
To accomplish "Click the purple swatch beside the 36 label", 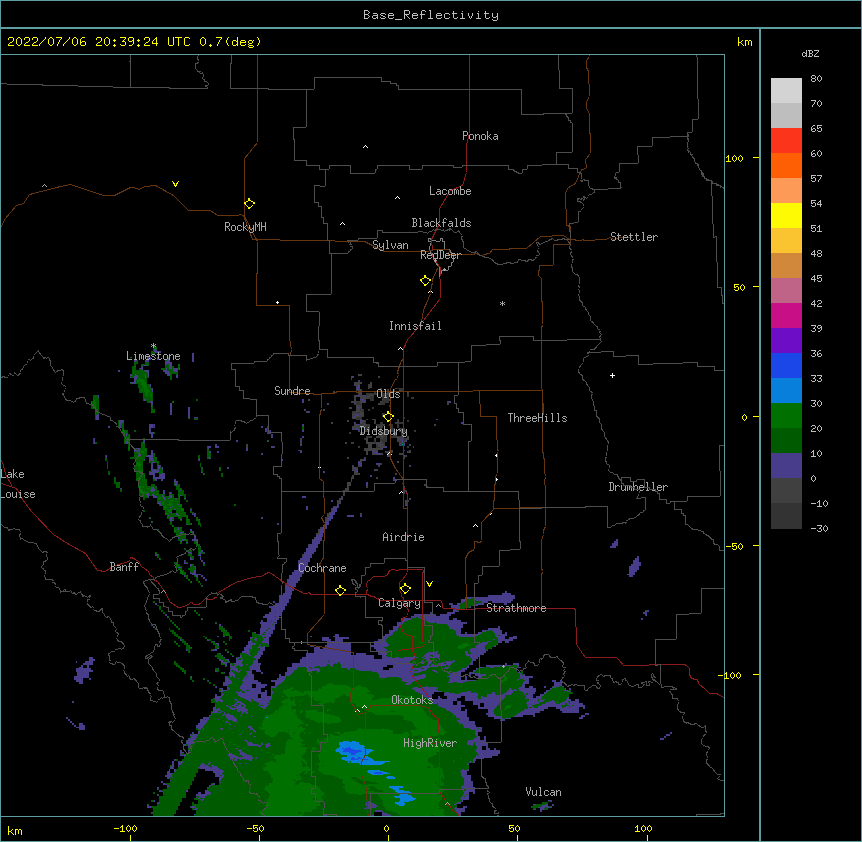I will 786,341.
